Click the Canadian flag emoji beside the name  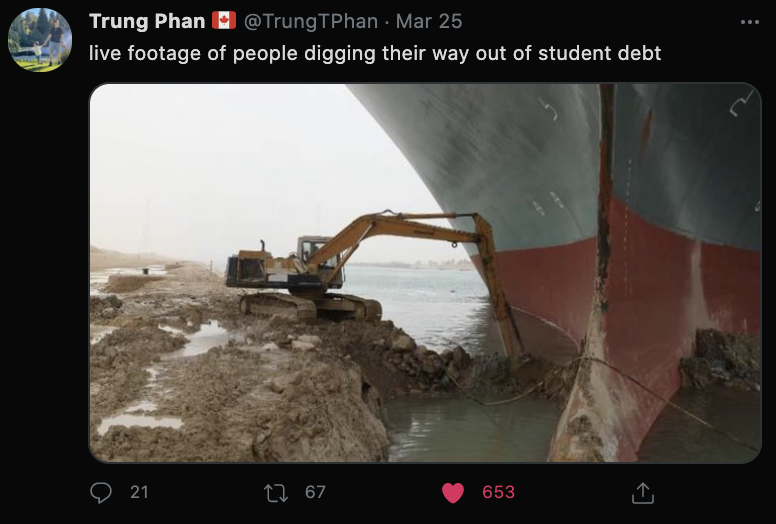pyautogui.click(x=224, y=20)
